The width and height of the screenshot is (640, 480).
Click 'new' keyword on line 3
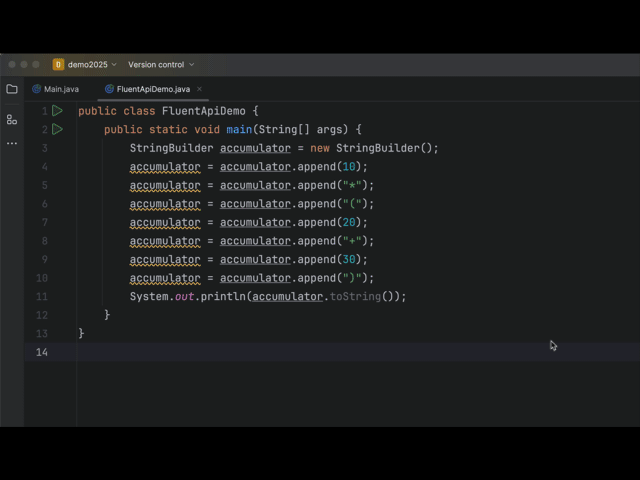pos(320,148)
